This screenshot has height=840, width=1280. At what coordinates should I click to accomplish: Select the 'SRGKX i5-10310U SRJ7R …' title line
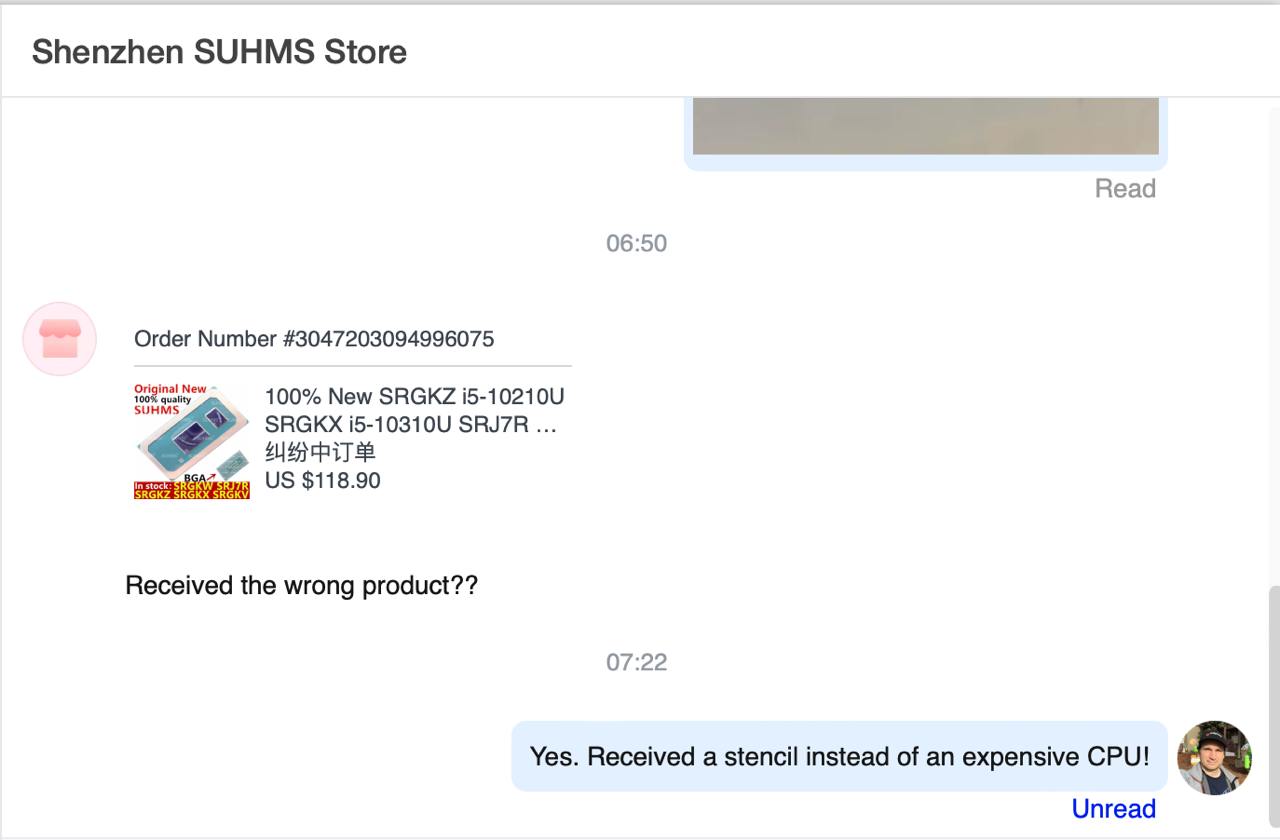(x=410, y=425)
